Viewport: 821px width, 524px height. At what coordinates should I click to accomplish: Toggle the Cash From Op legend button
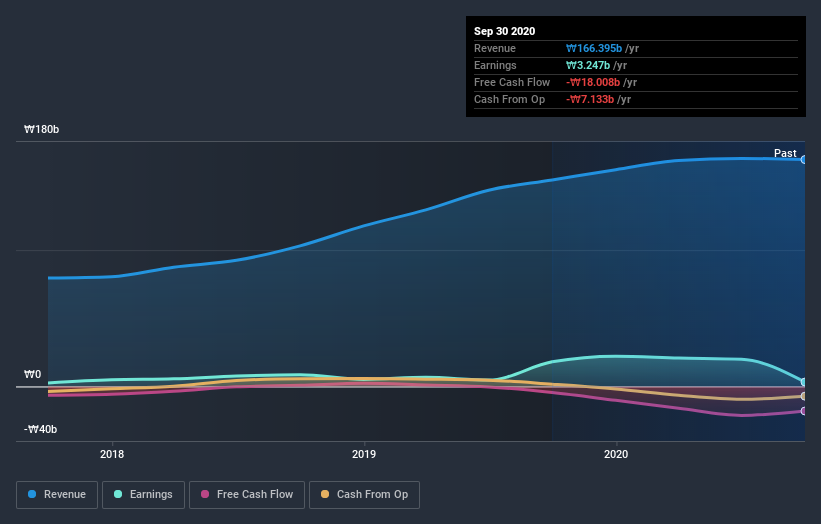coord(364,495)
